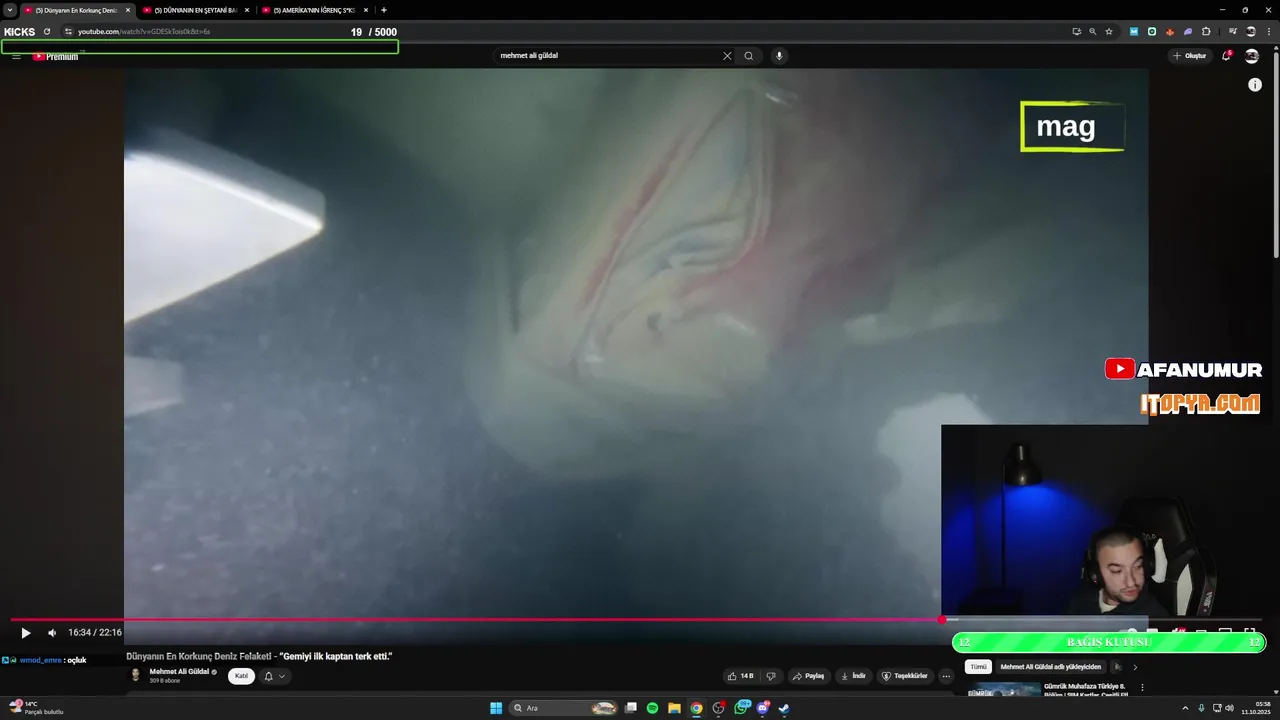
Task: Play the YouTube video
Action: [26, 633]
